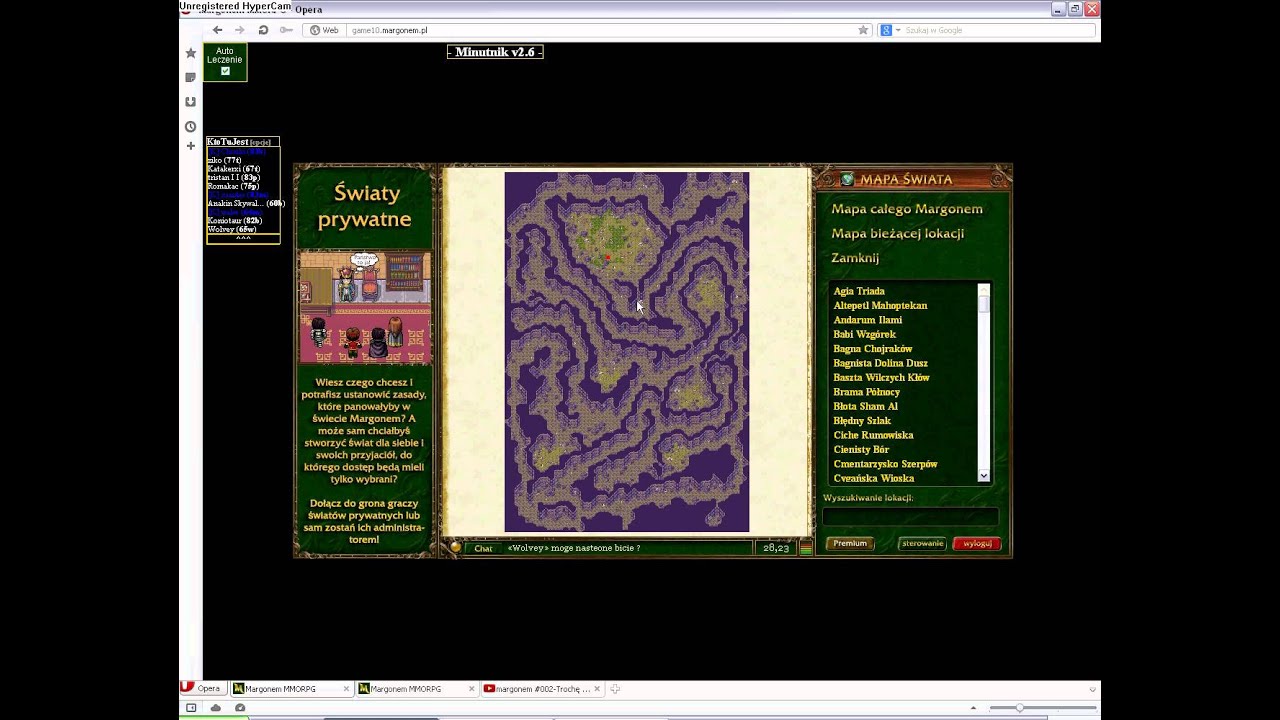Viewport: 1280px width, 720px height.
Task: Select Andarum Ilami from location list
Action: [868, 320]
